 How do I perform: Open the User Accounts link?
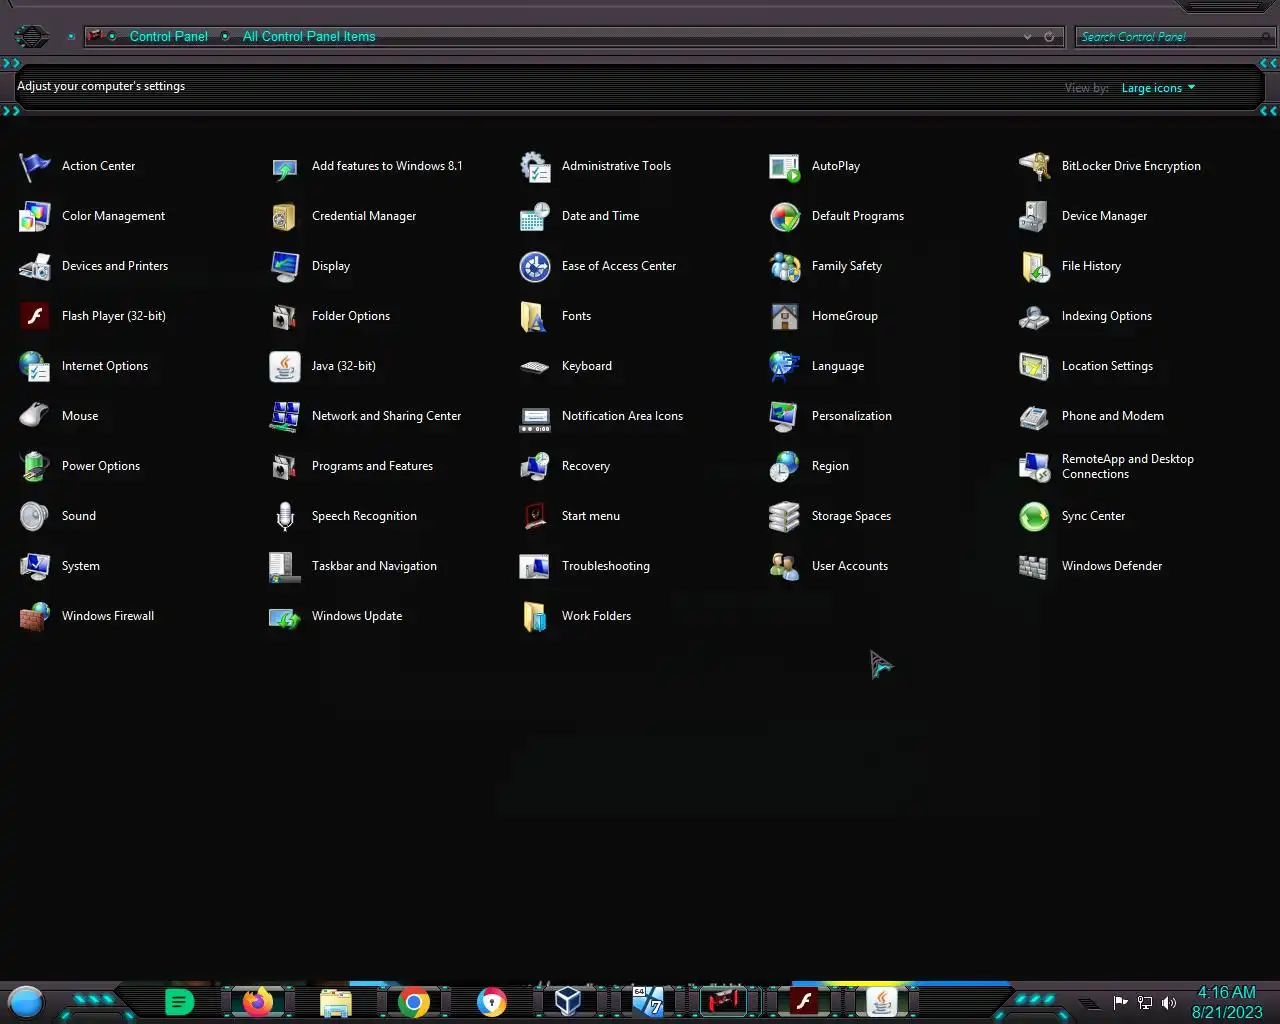[x=850, y=566]
